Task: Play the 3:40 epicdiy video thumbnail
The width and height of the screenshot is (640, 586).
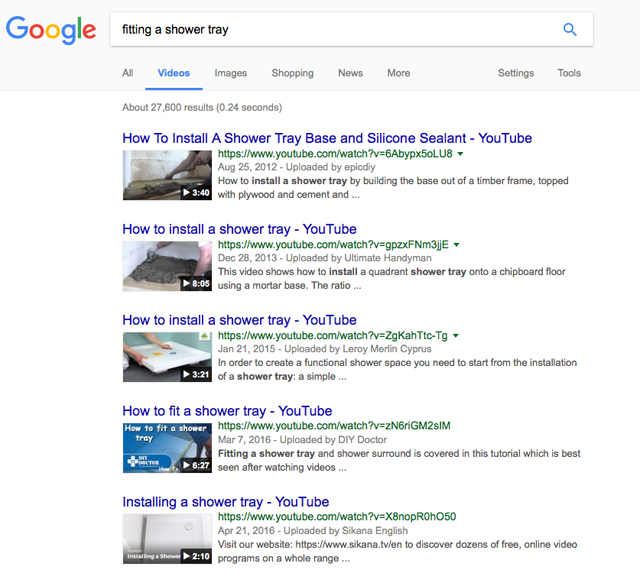Action: tap(167, 175)
